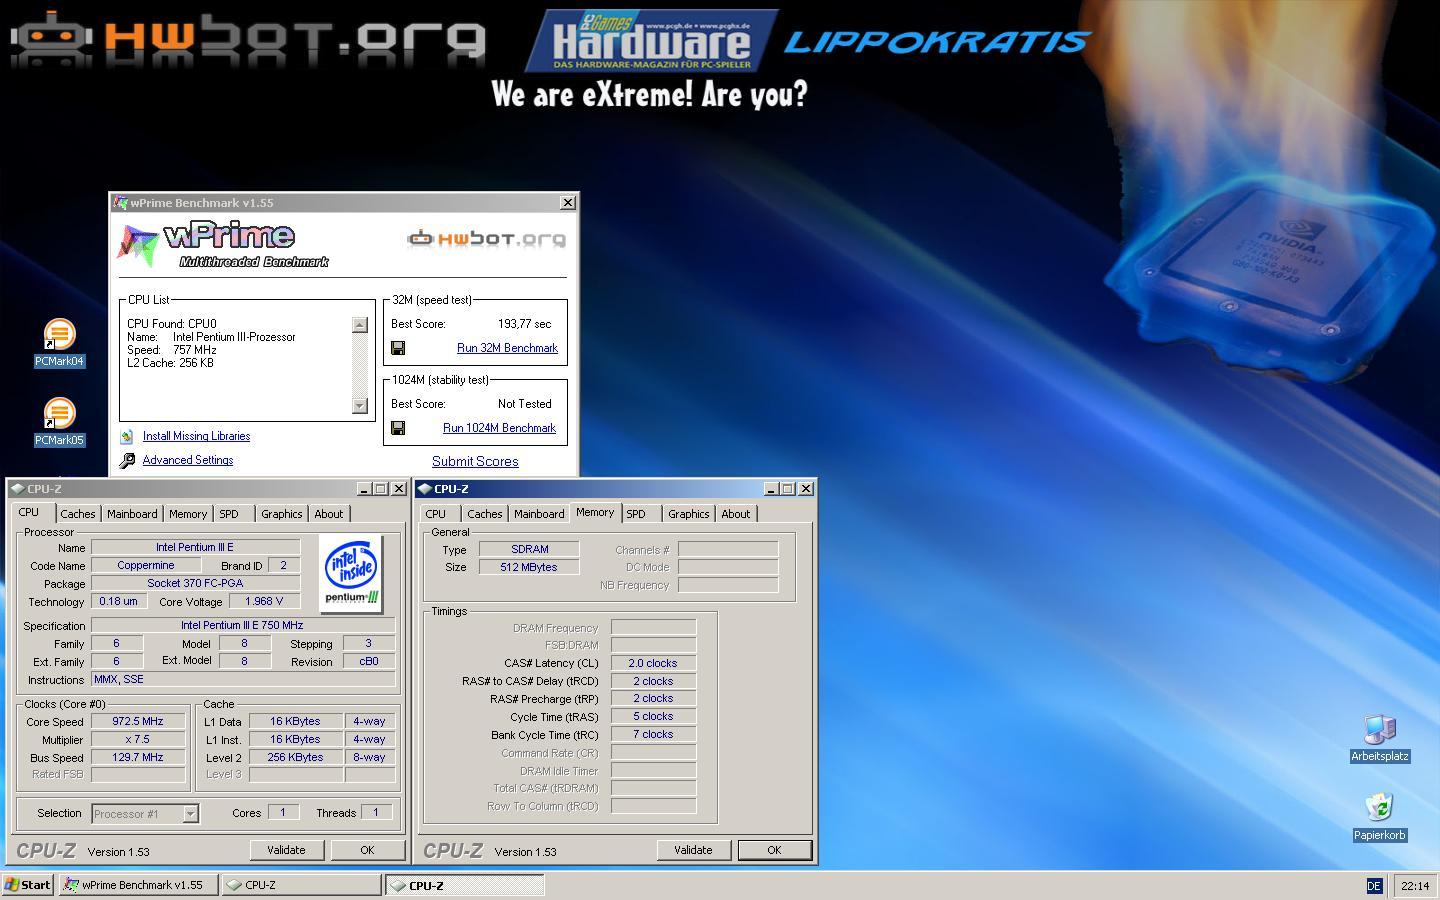
Task: Switch to Mainboard tab in left CPU-Z
Action: (x=132, y=514)
